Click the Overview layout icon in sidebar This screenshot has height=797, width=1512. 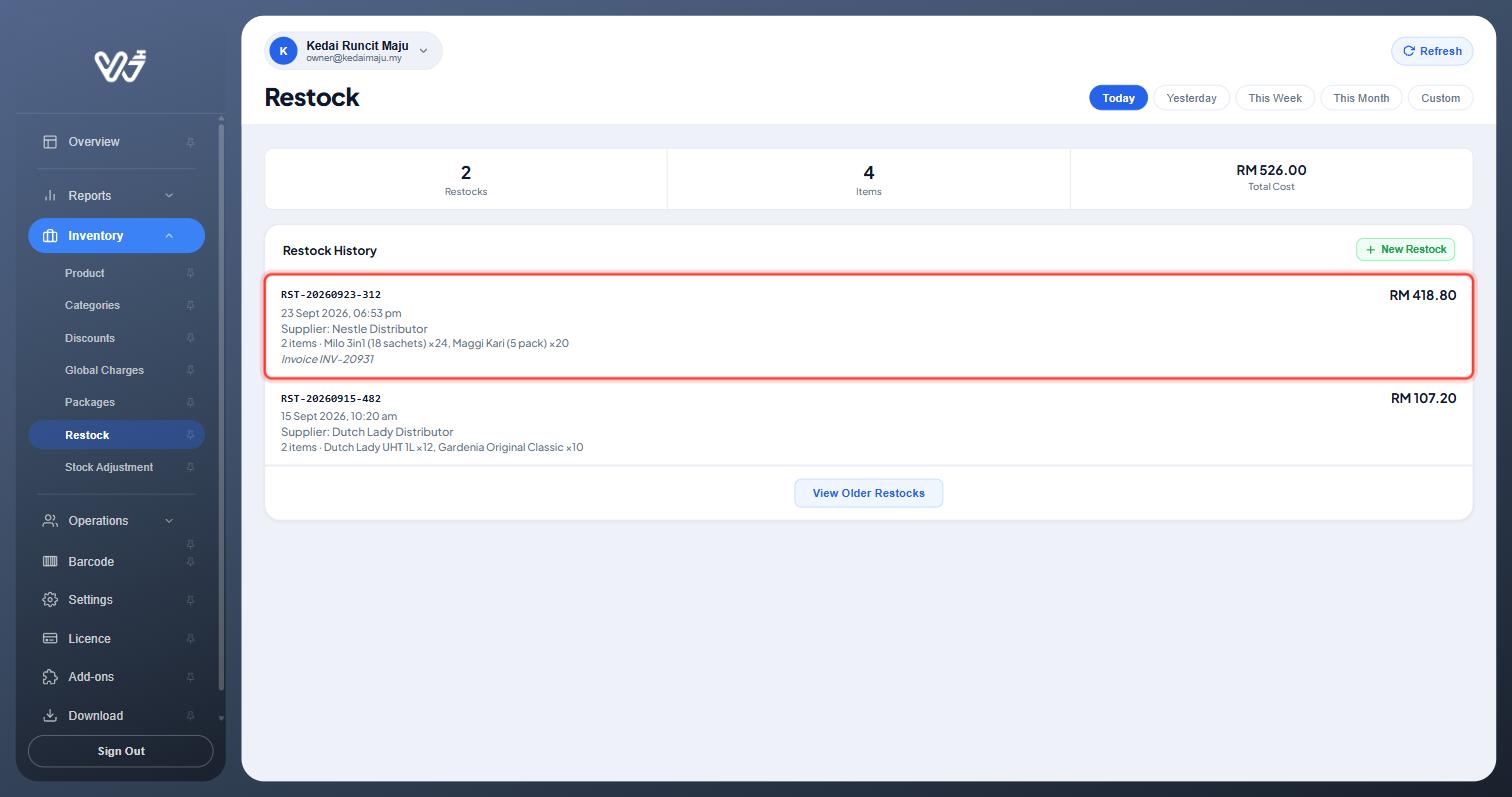pyautogui.click(x=50, y=142)
